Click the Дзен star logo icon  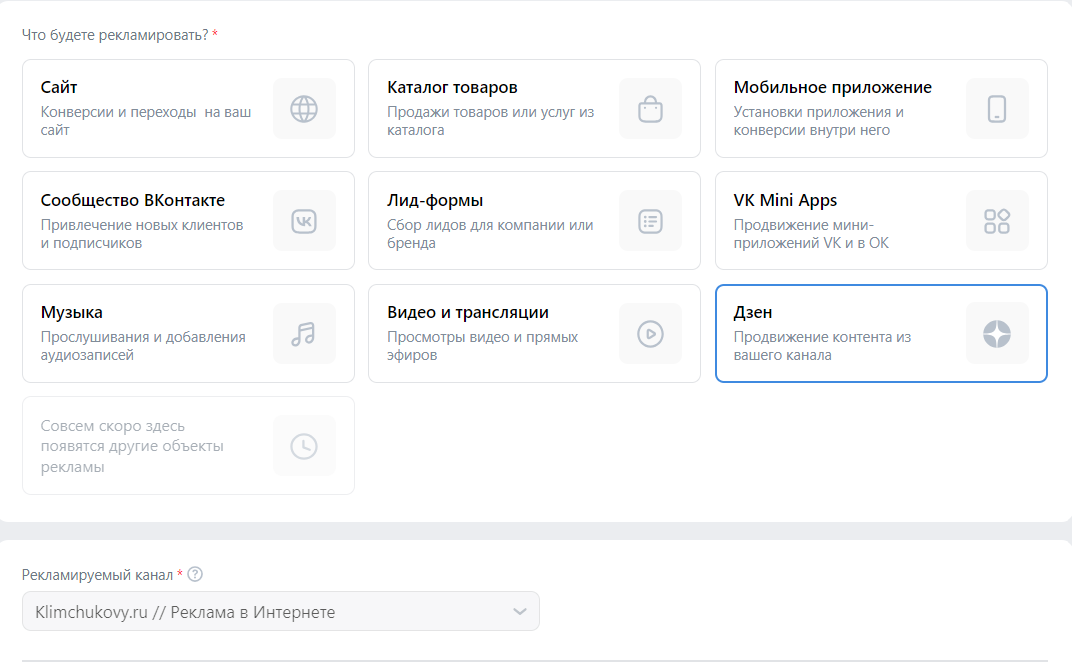click(997, 334)
